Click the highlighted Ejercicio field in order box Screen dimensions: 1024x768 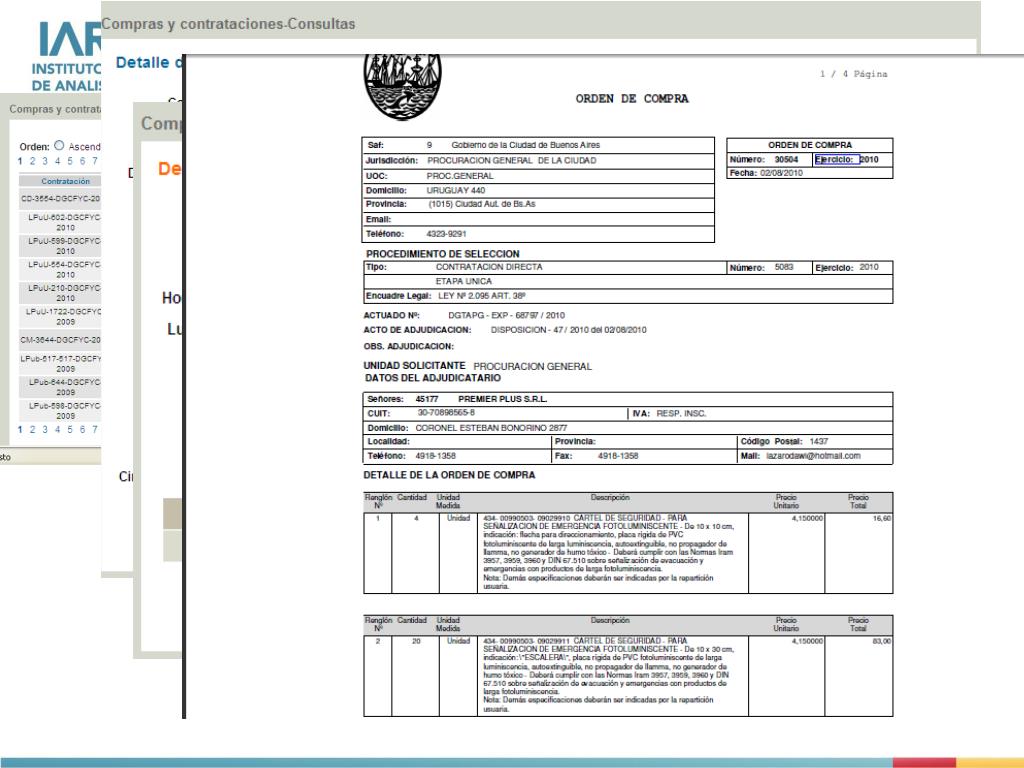tap(837, 159)
